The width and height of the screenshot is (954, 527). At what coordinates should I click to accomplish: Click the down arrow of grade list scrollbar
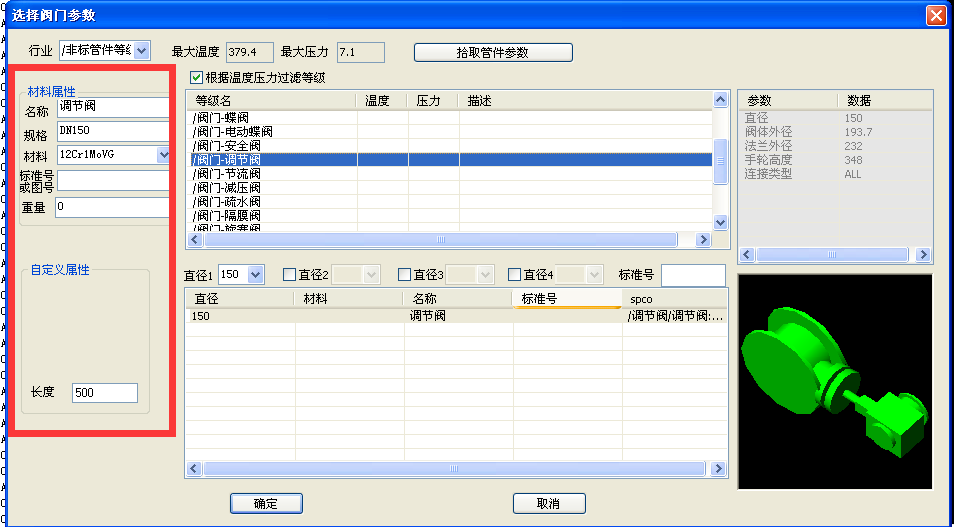click(720, 223)
